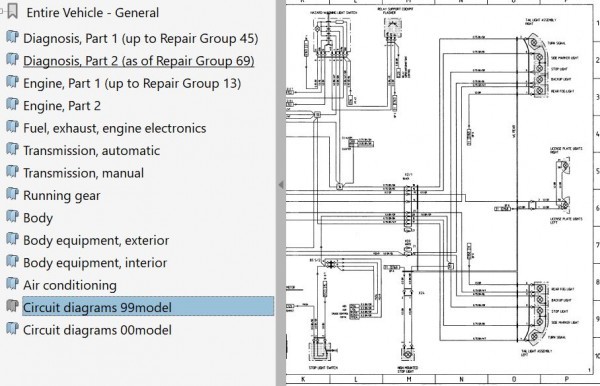This screenshot has width=600, height=386.
Task: Click bookmark icon next to Transmission, automatic
Action: 12,149
